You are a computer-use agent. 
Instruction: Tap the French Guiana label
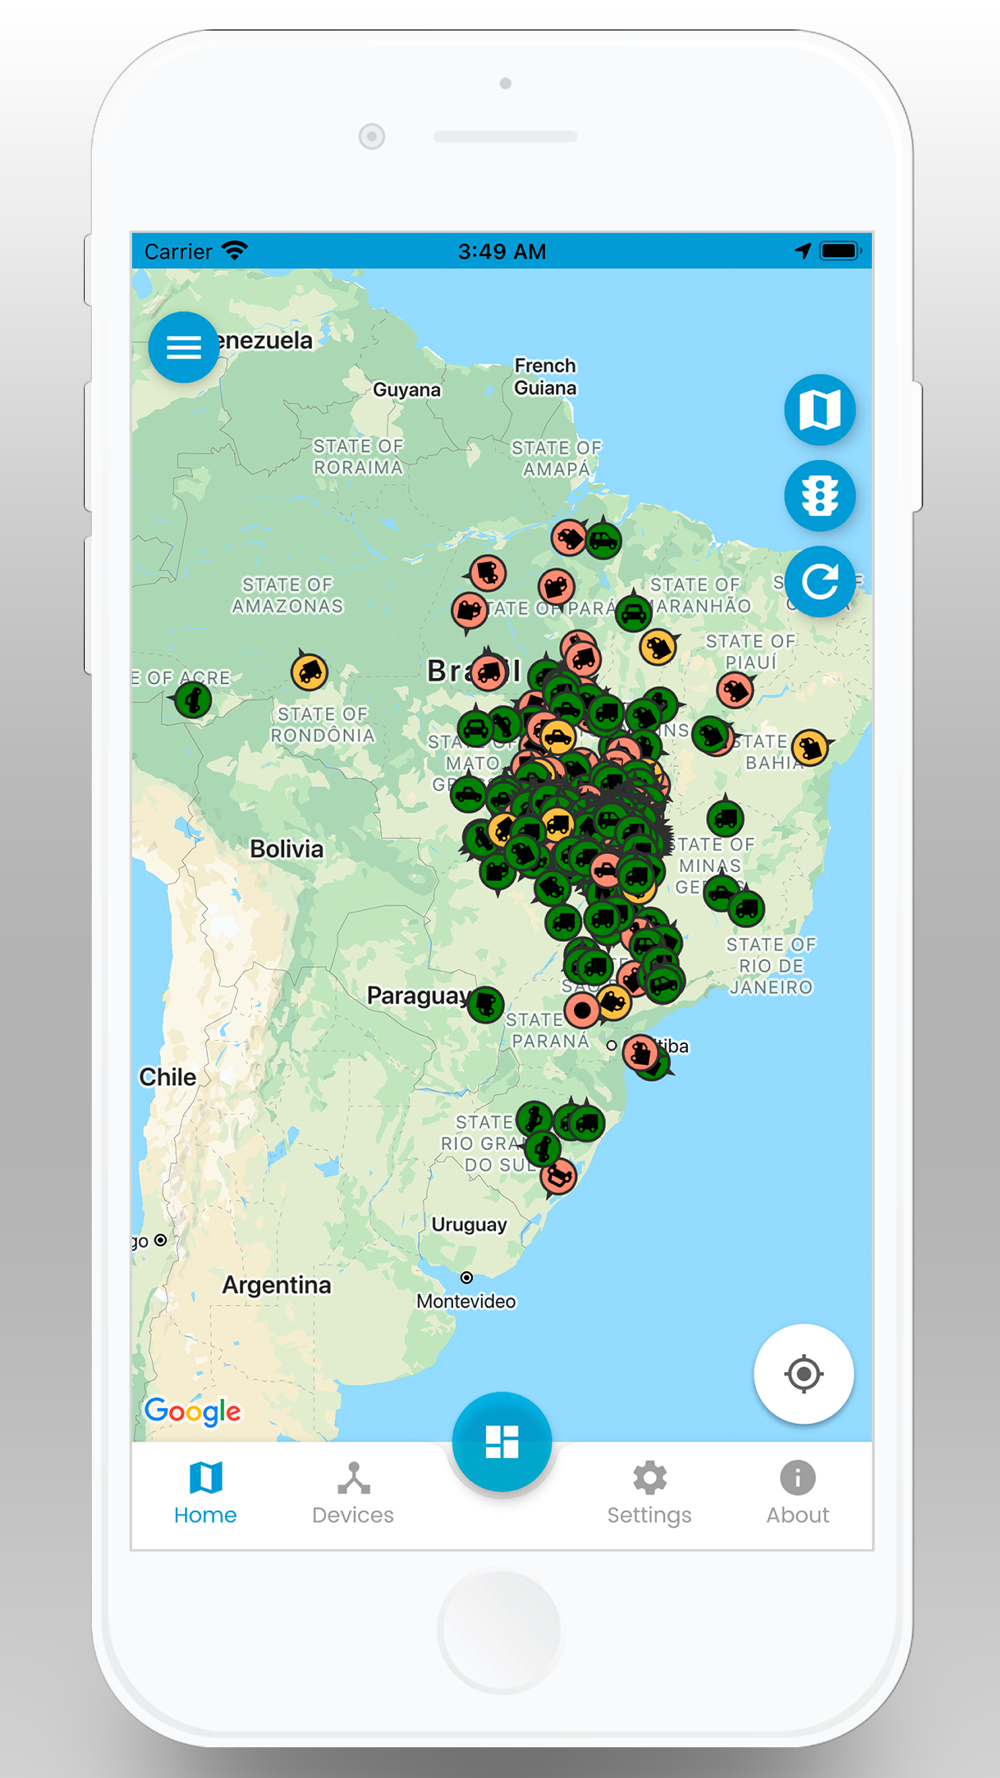pos(545,377)
